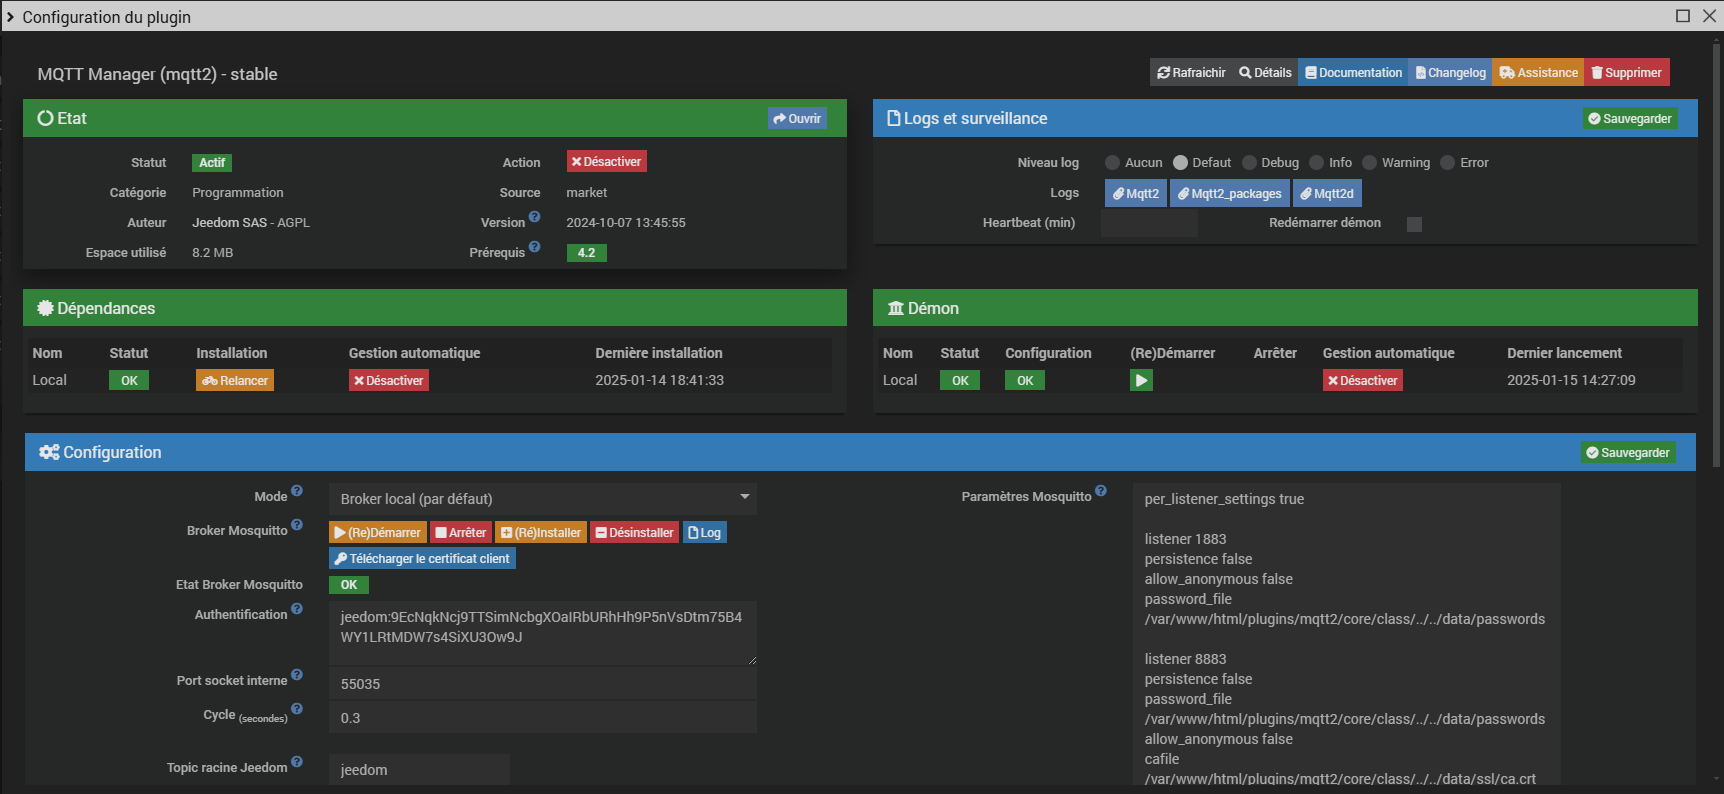Image resolution: width=1724 pixels, height=794 pixels.
Task: Select the Debug log level
Action: (1249, 163)
